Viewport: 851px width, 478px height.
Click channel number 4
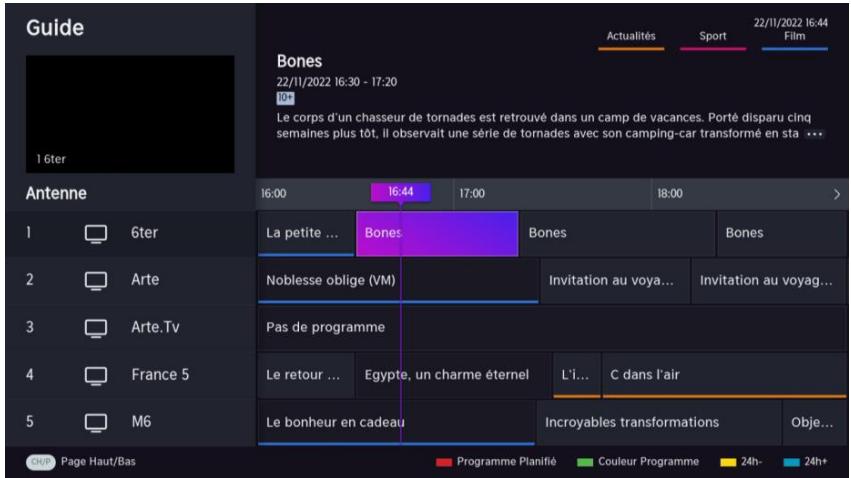pyautogui.click(x=30, y=374)
